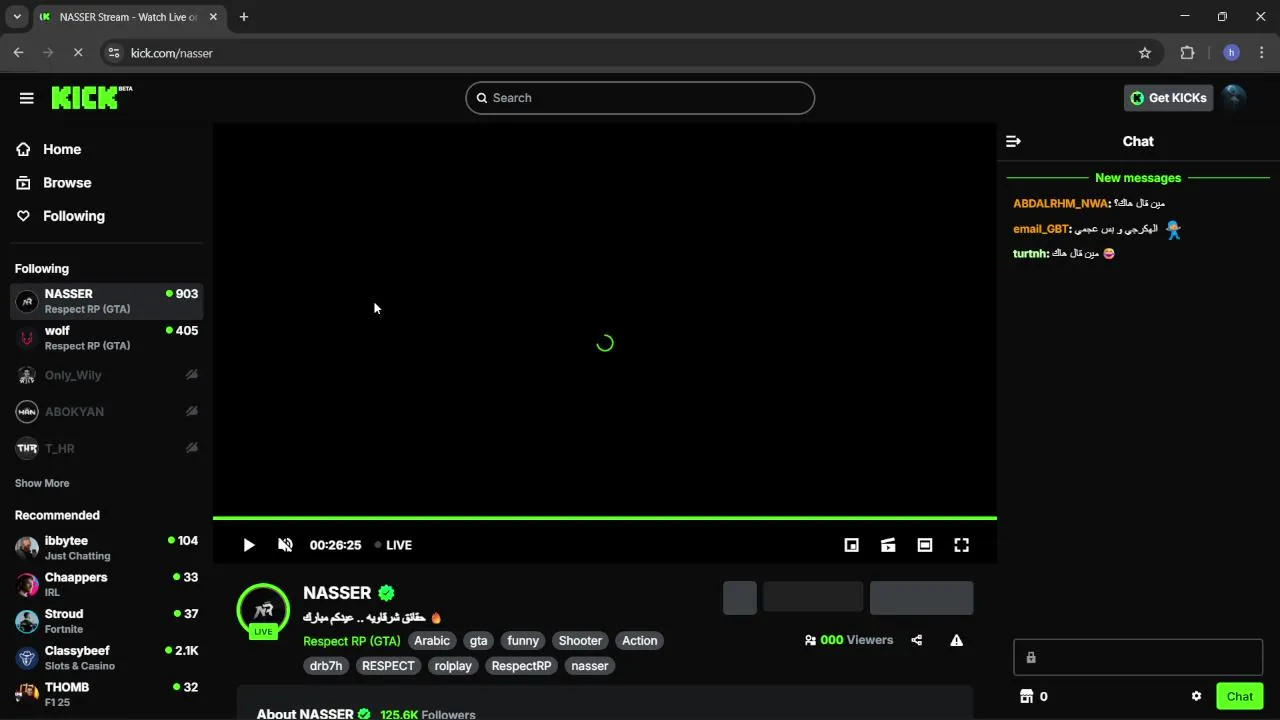Open the user profile avatar
This screenshot has height=720, width=1280.
coord(1234,97)
